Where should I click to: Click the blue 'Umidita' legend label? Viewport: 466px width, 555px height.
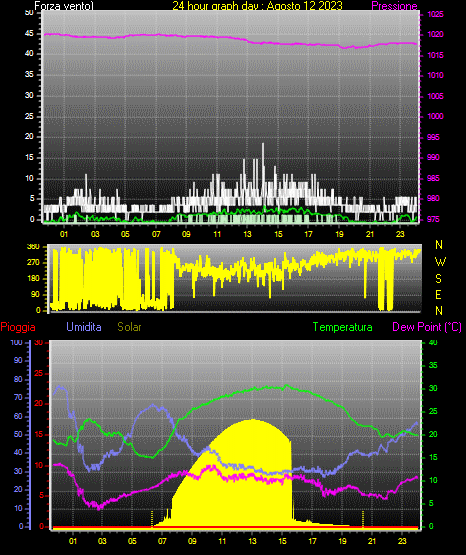(x=84, y=327)
